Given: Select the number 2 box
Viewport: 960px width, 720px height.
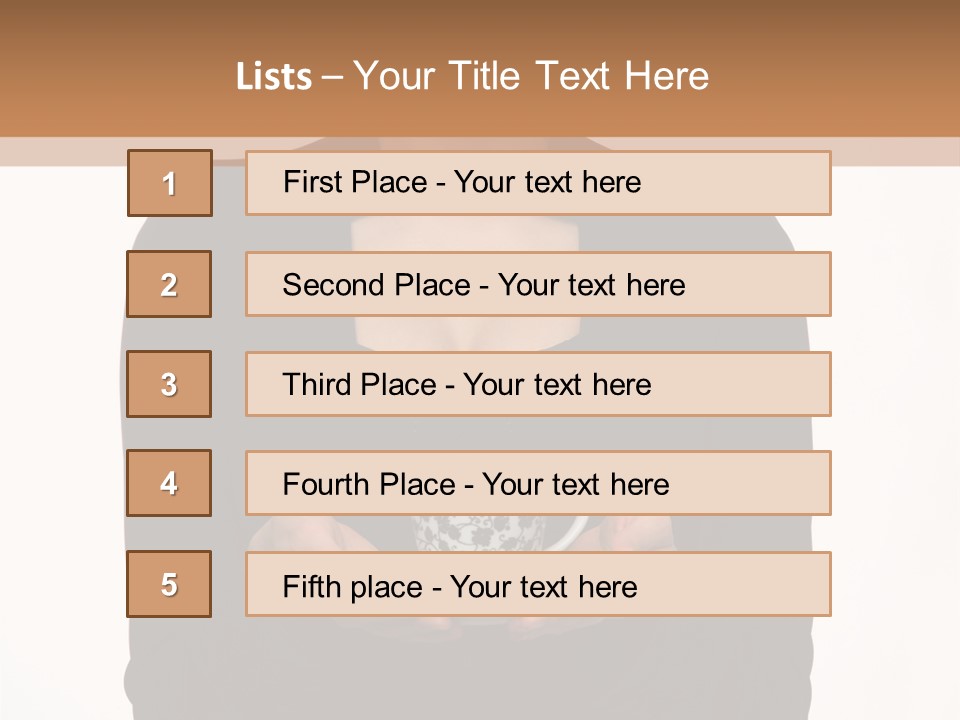Looking at the screenshot, I should click(169, 284).
